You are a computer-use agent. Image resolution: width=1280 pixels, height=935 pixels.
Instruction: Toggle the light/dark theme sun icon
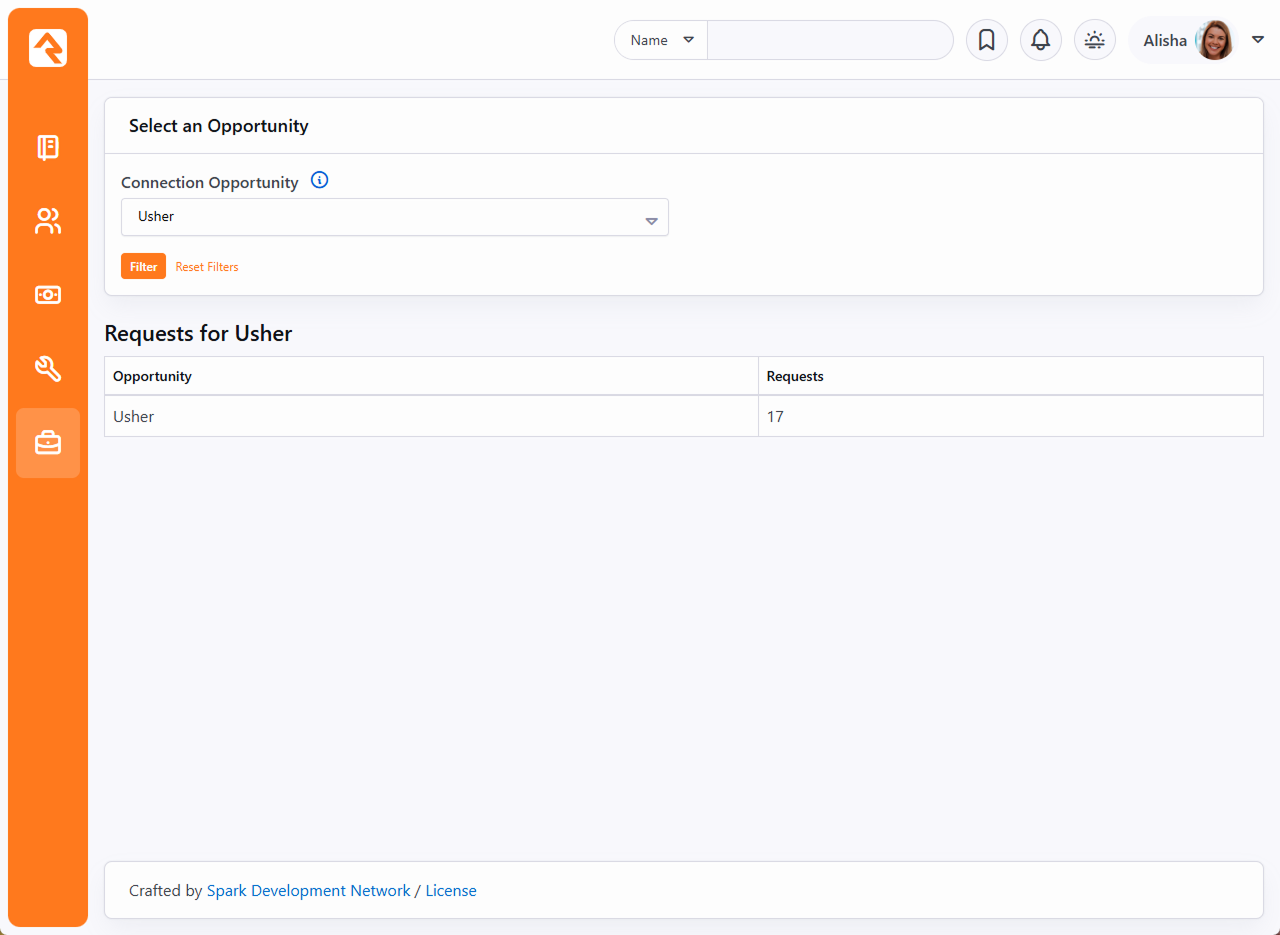click(x=1094, y=40)
